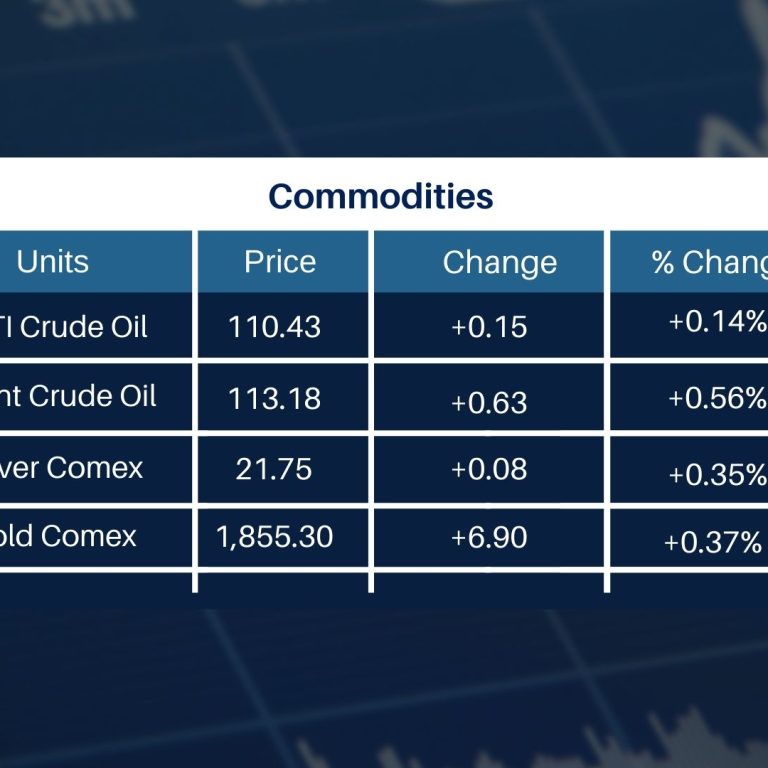Select the Units column header
This screenshot has height=768, width=768.
coord(53,262)
